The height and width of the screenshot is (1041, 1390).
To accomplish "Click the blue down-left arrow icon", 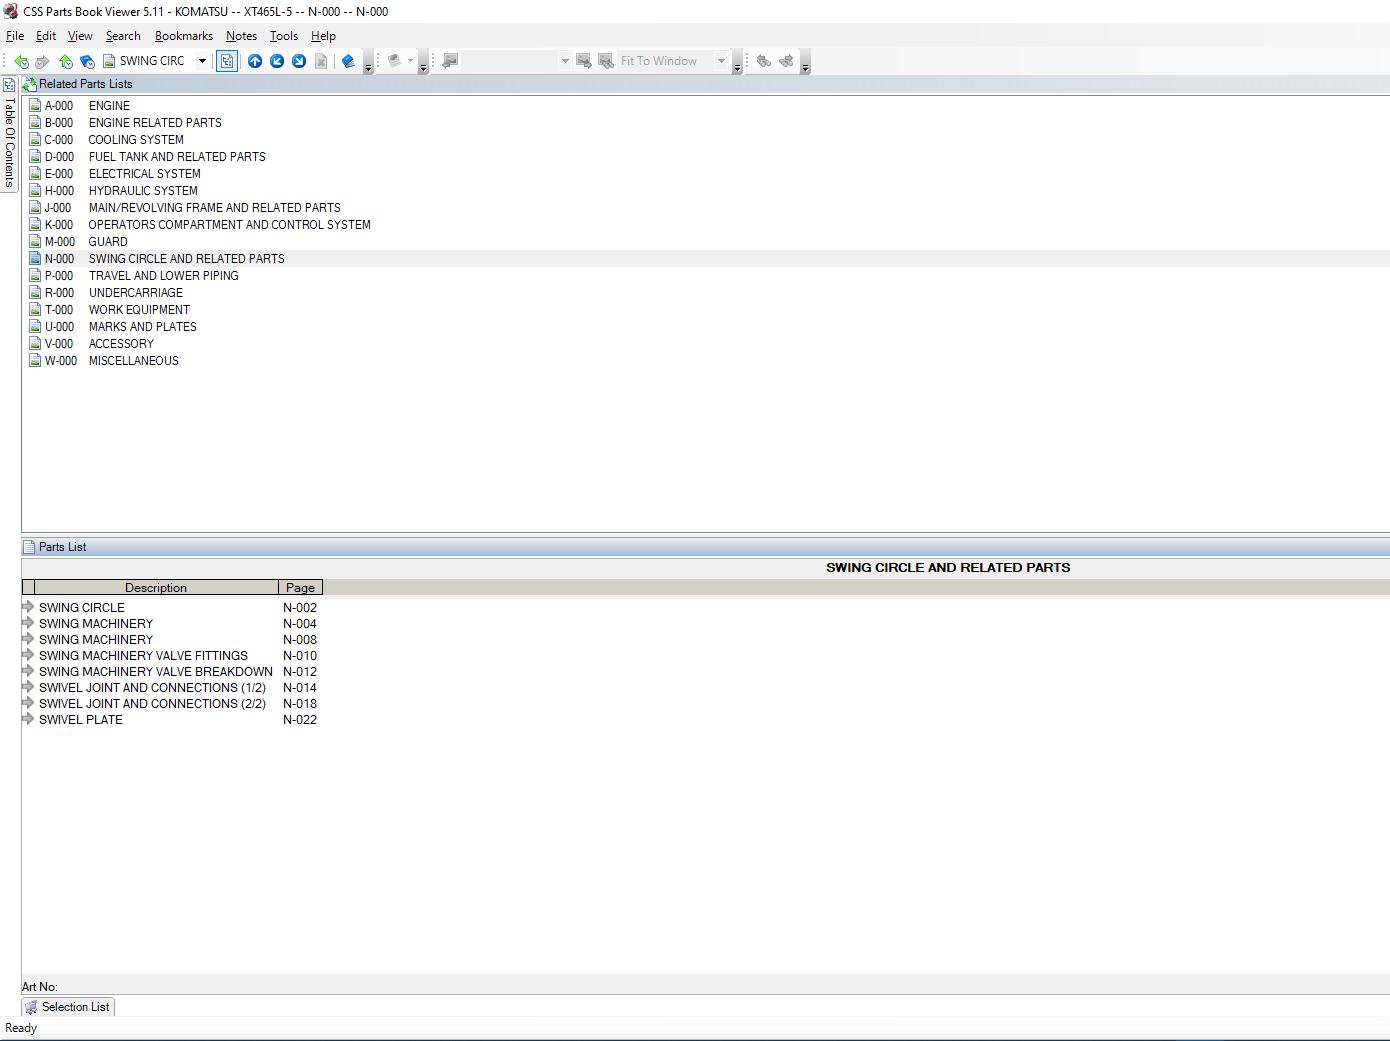I will click(277, 61).
